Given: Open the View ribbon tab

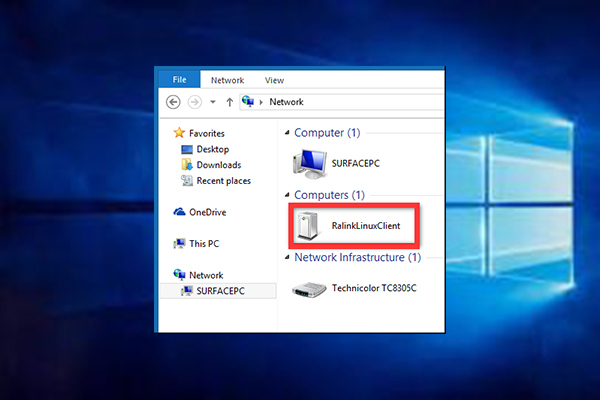Looking at the screenshot, I should (274, 80).
